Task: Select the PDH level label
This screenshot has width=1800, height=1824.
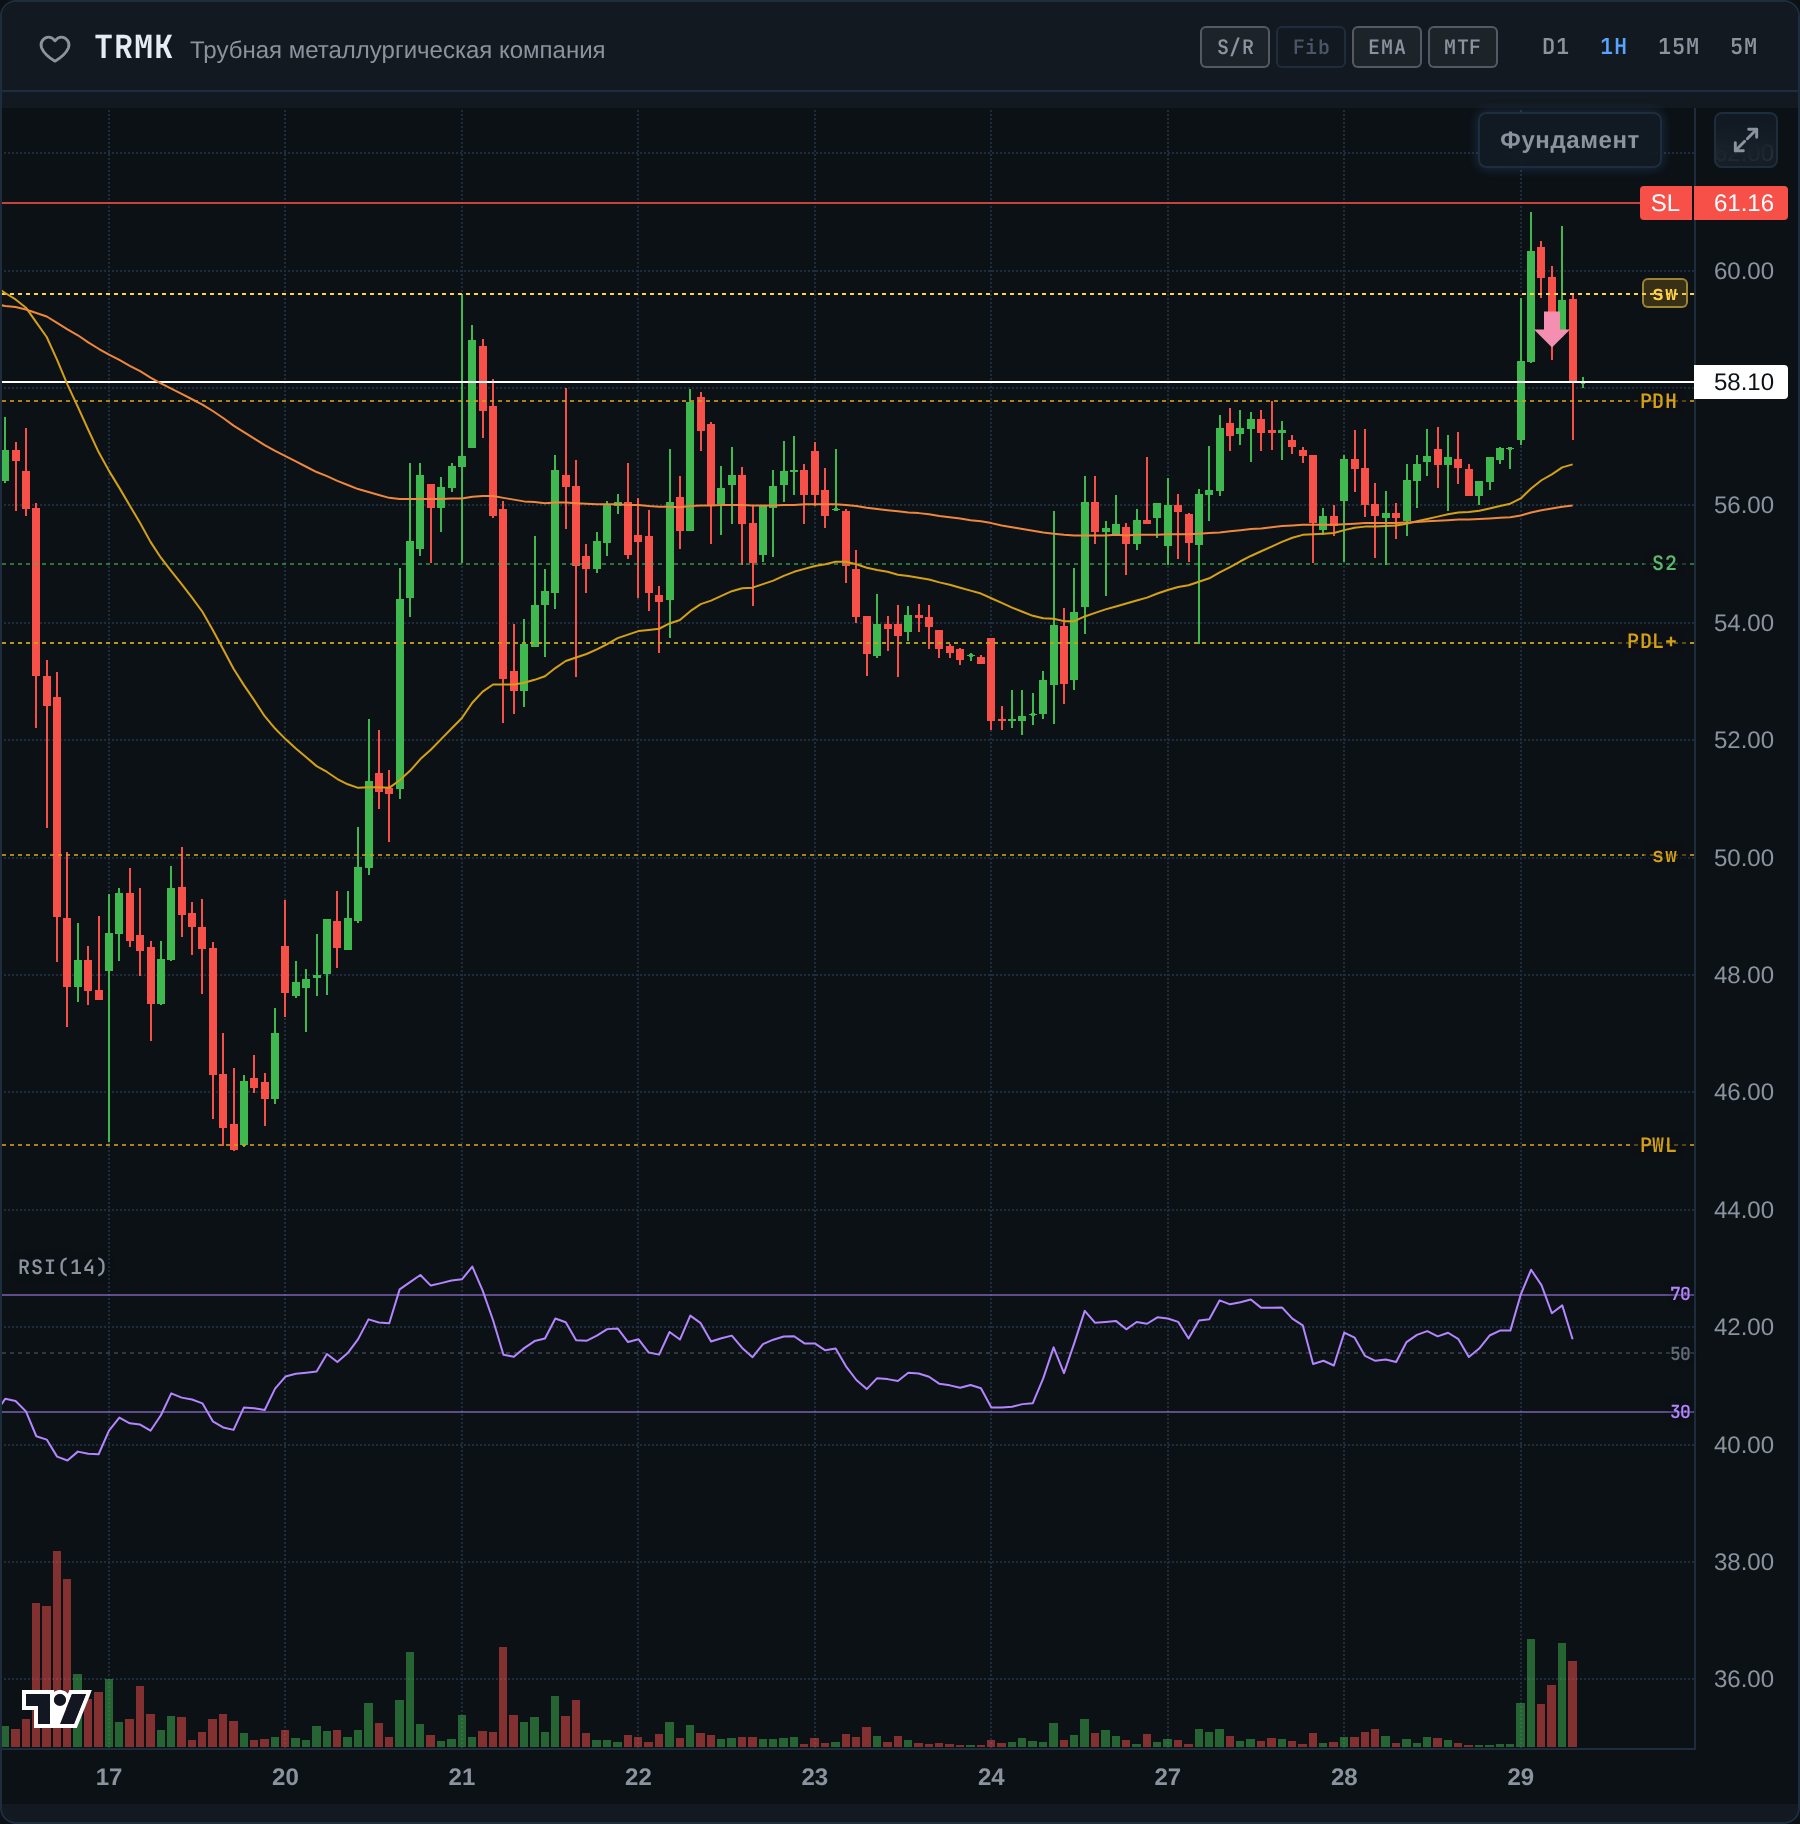Action: coord(1658,401)
